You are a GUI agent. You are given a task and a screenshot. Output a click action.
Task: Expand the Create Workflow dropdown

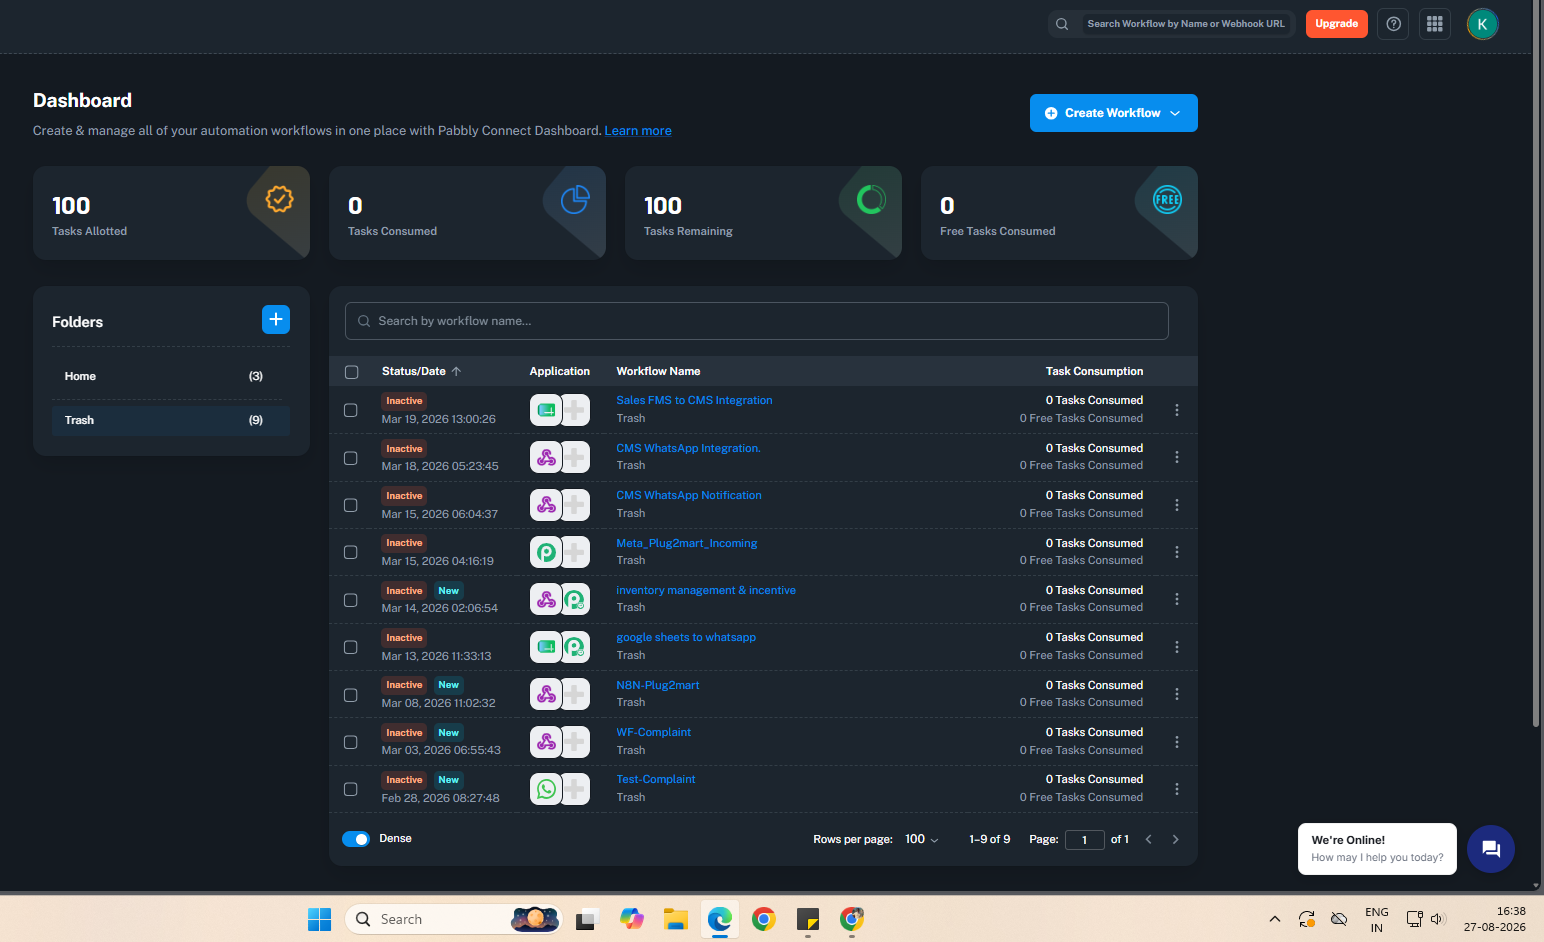click(x=1114, y=113)
